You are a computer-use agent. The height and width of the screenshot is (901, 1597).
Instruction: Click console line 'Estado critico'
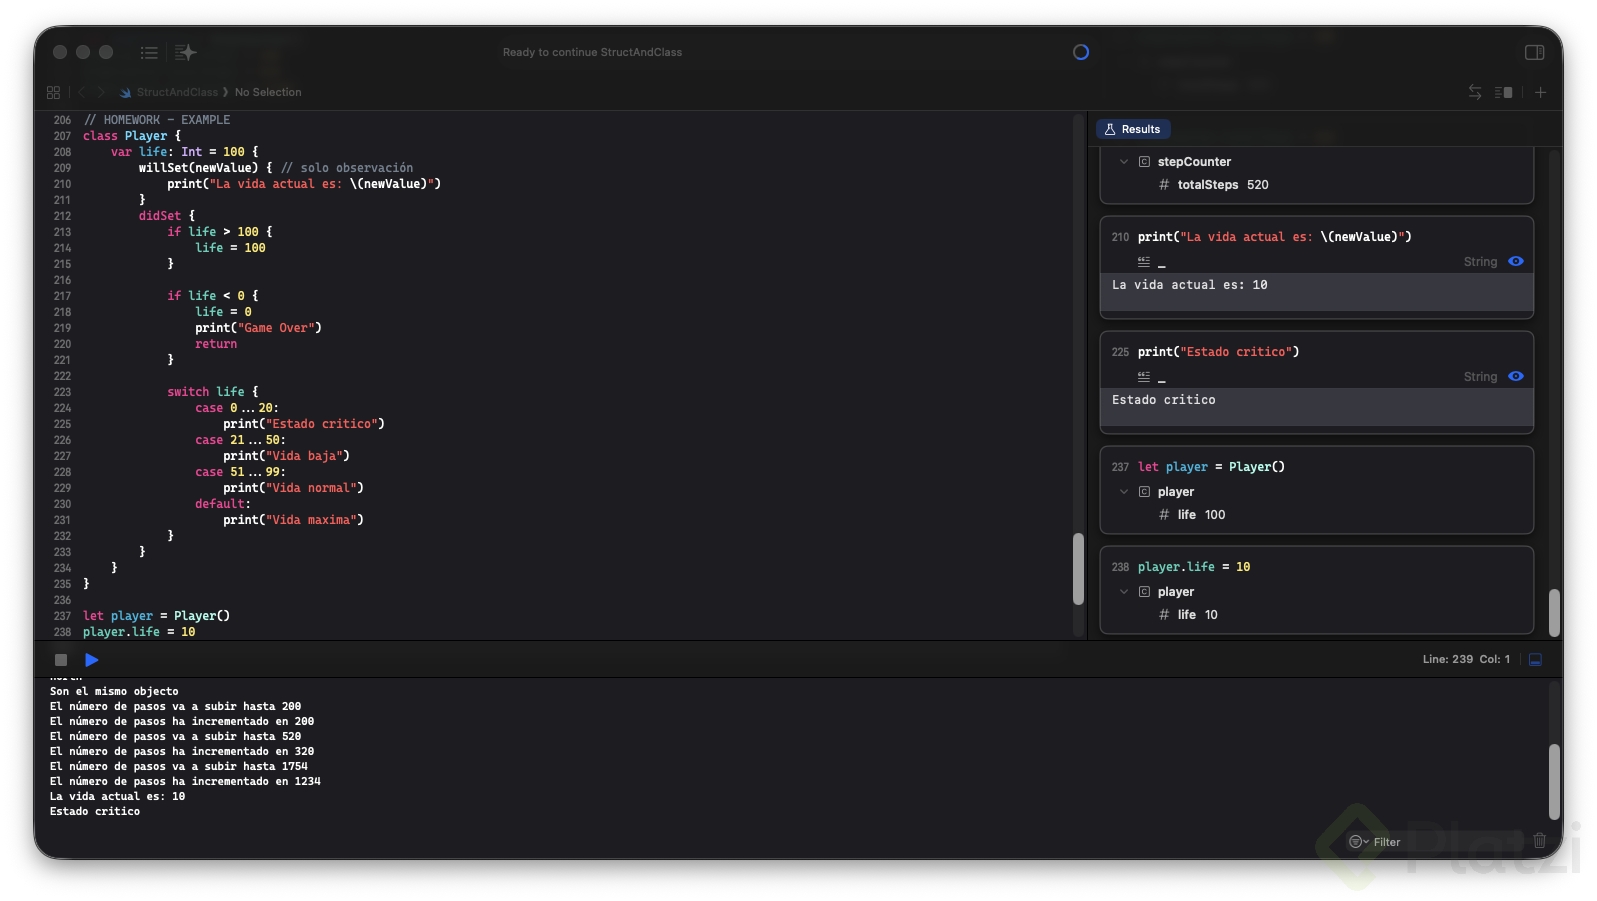[95, 811]
